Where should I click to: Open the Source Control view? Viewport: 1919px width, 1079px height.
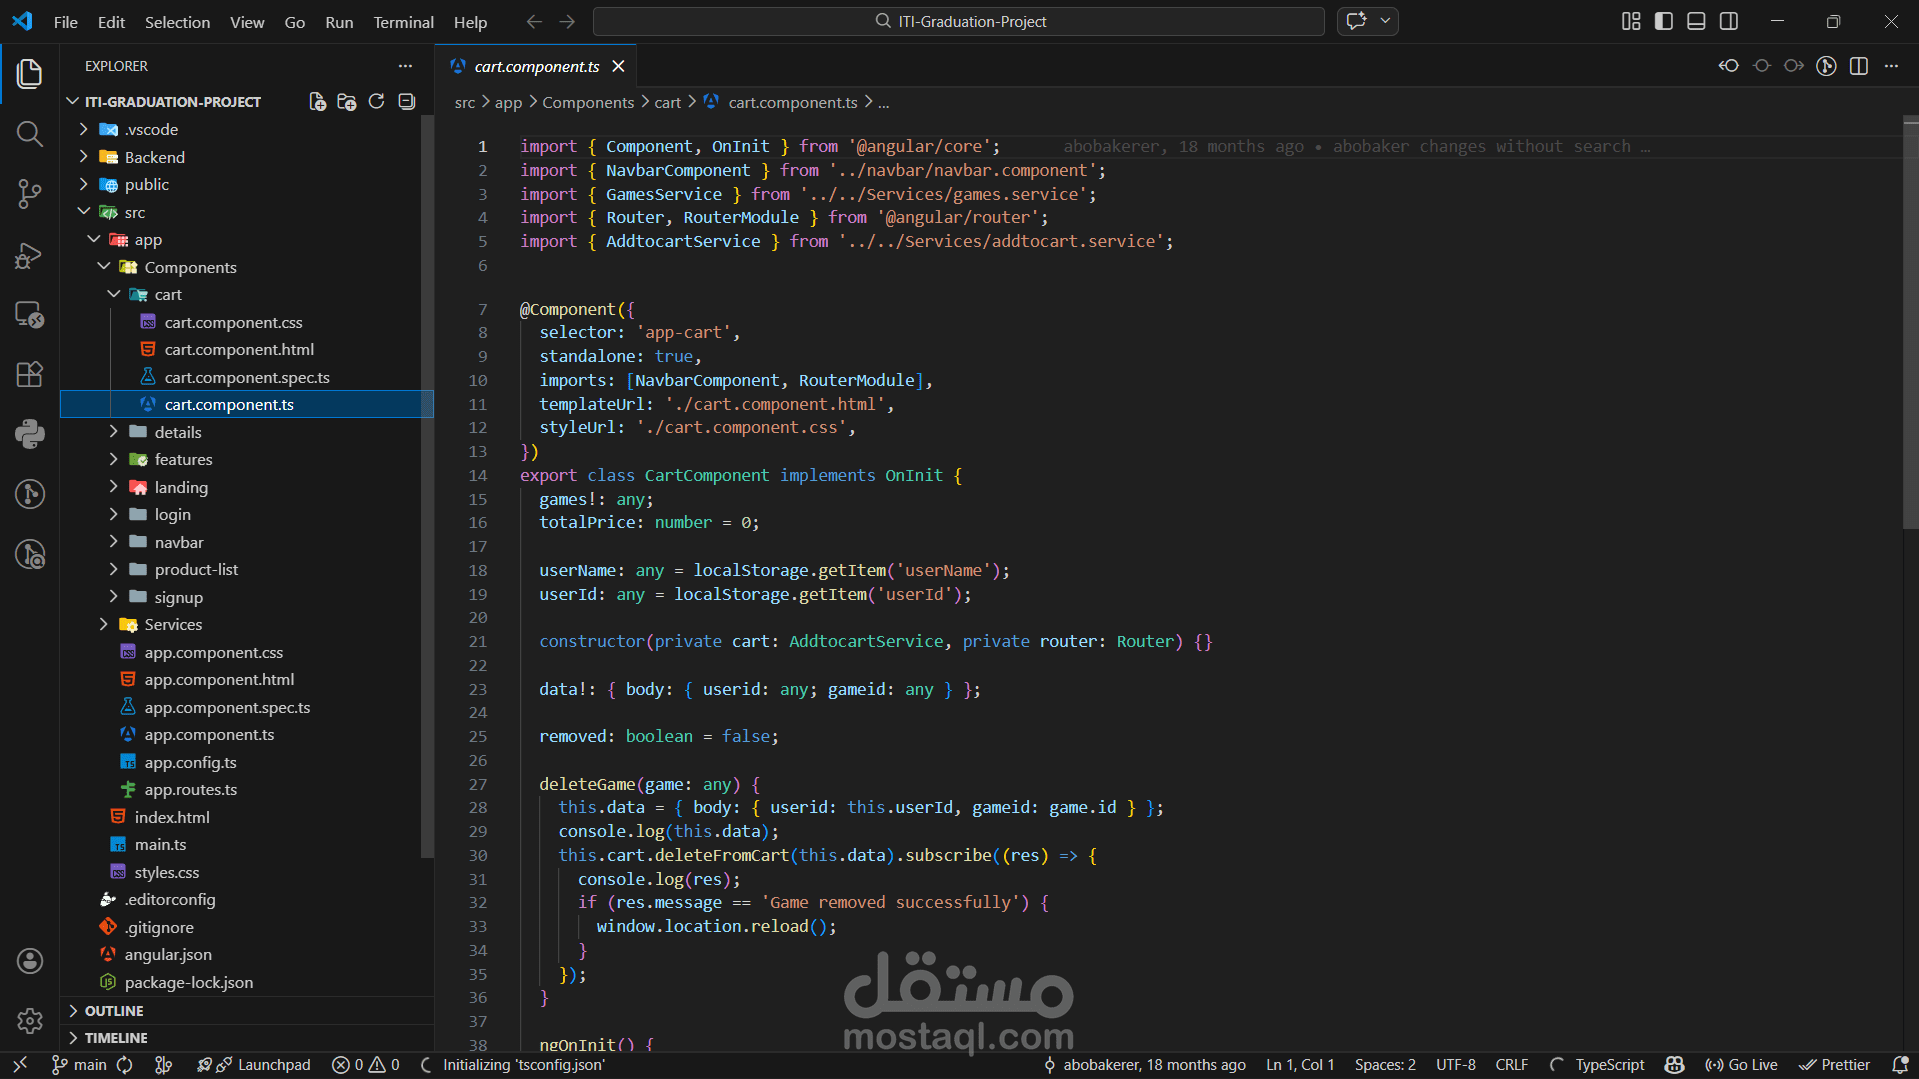pos(29,194)
